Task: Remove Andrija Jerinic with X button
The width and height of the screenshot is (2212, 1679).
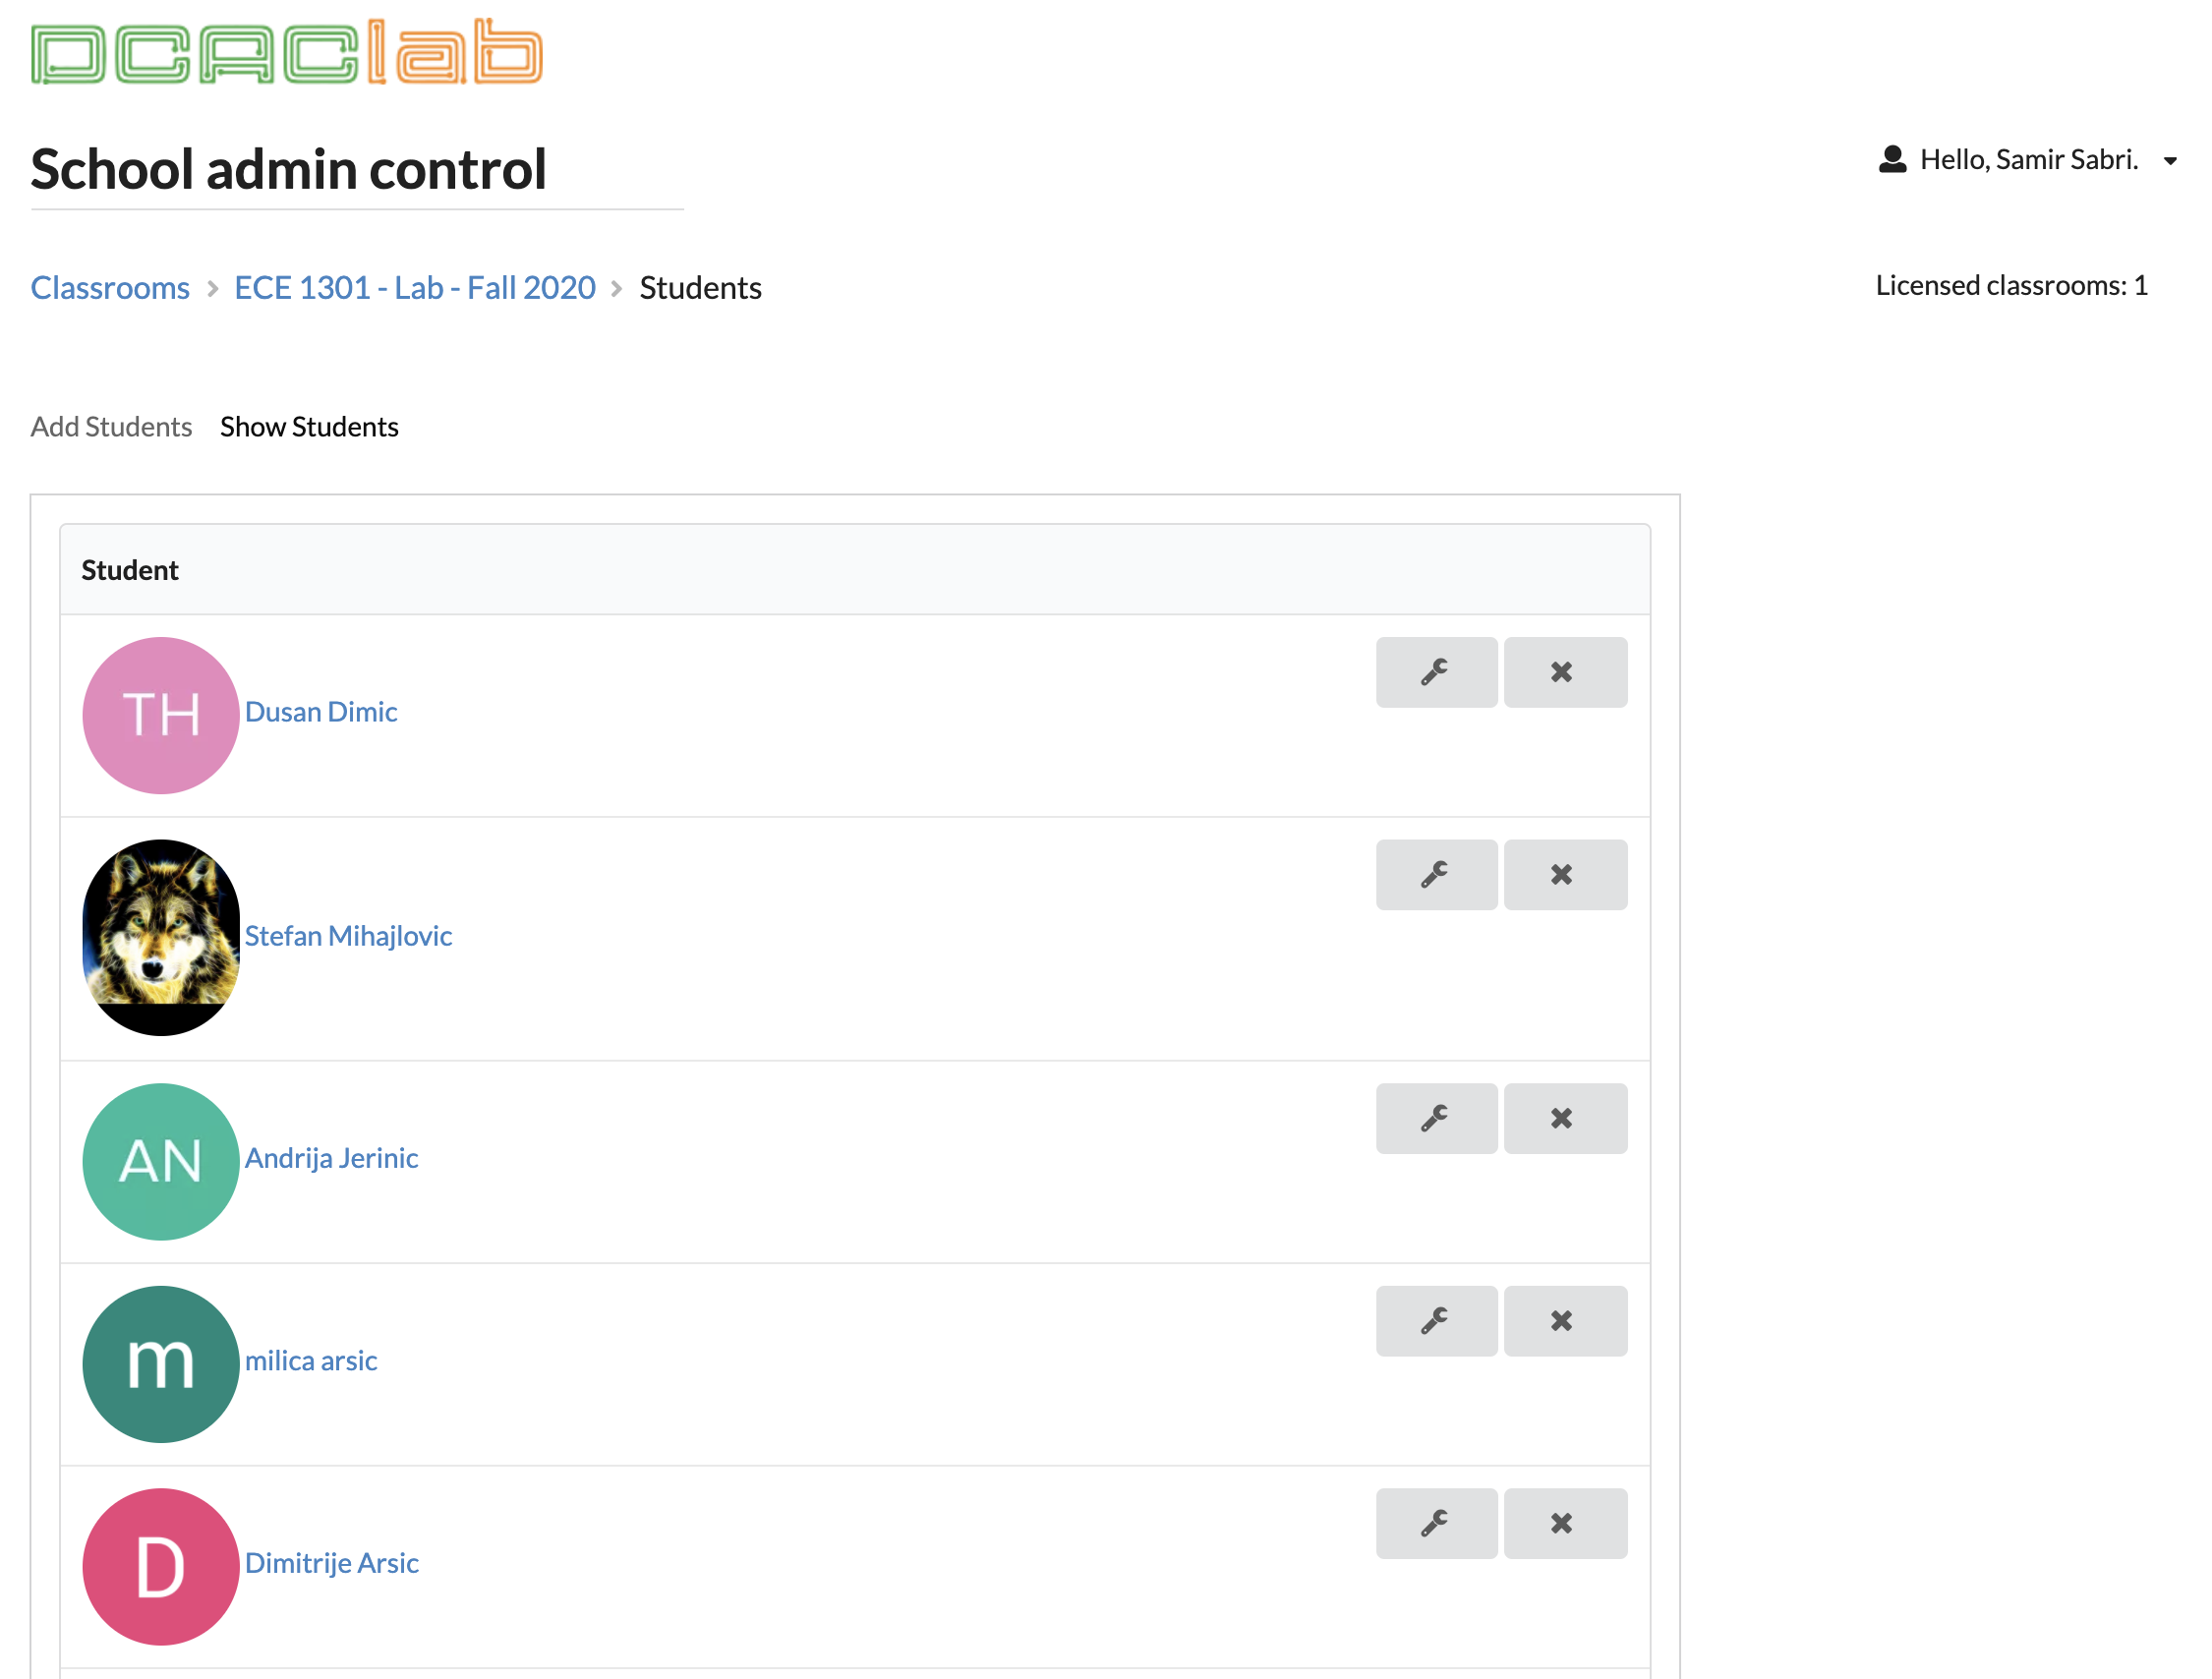Action: click(1564, 1118)
